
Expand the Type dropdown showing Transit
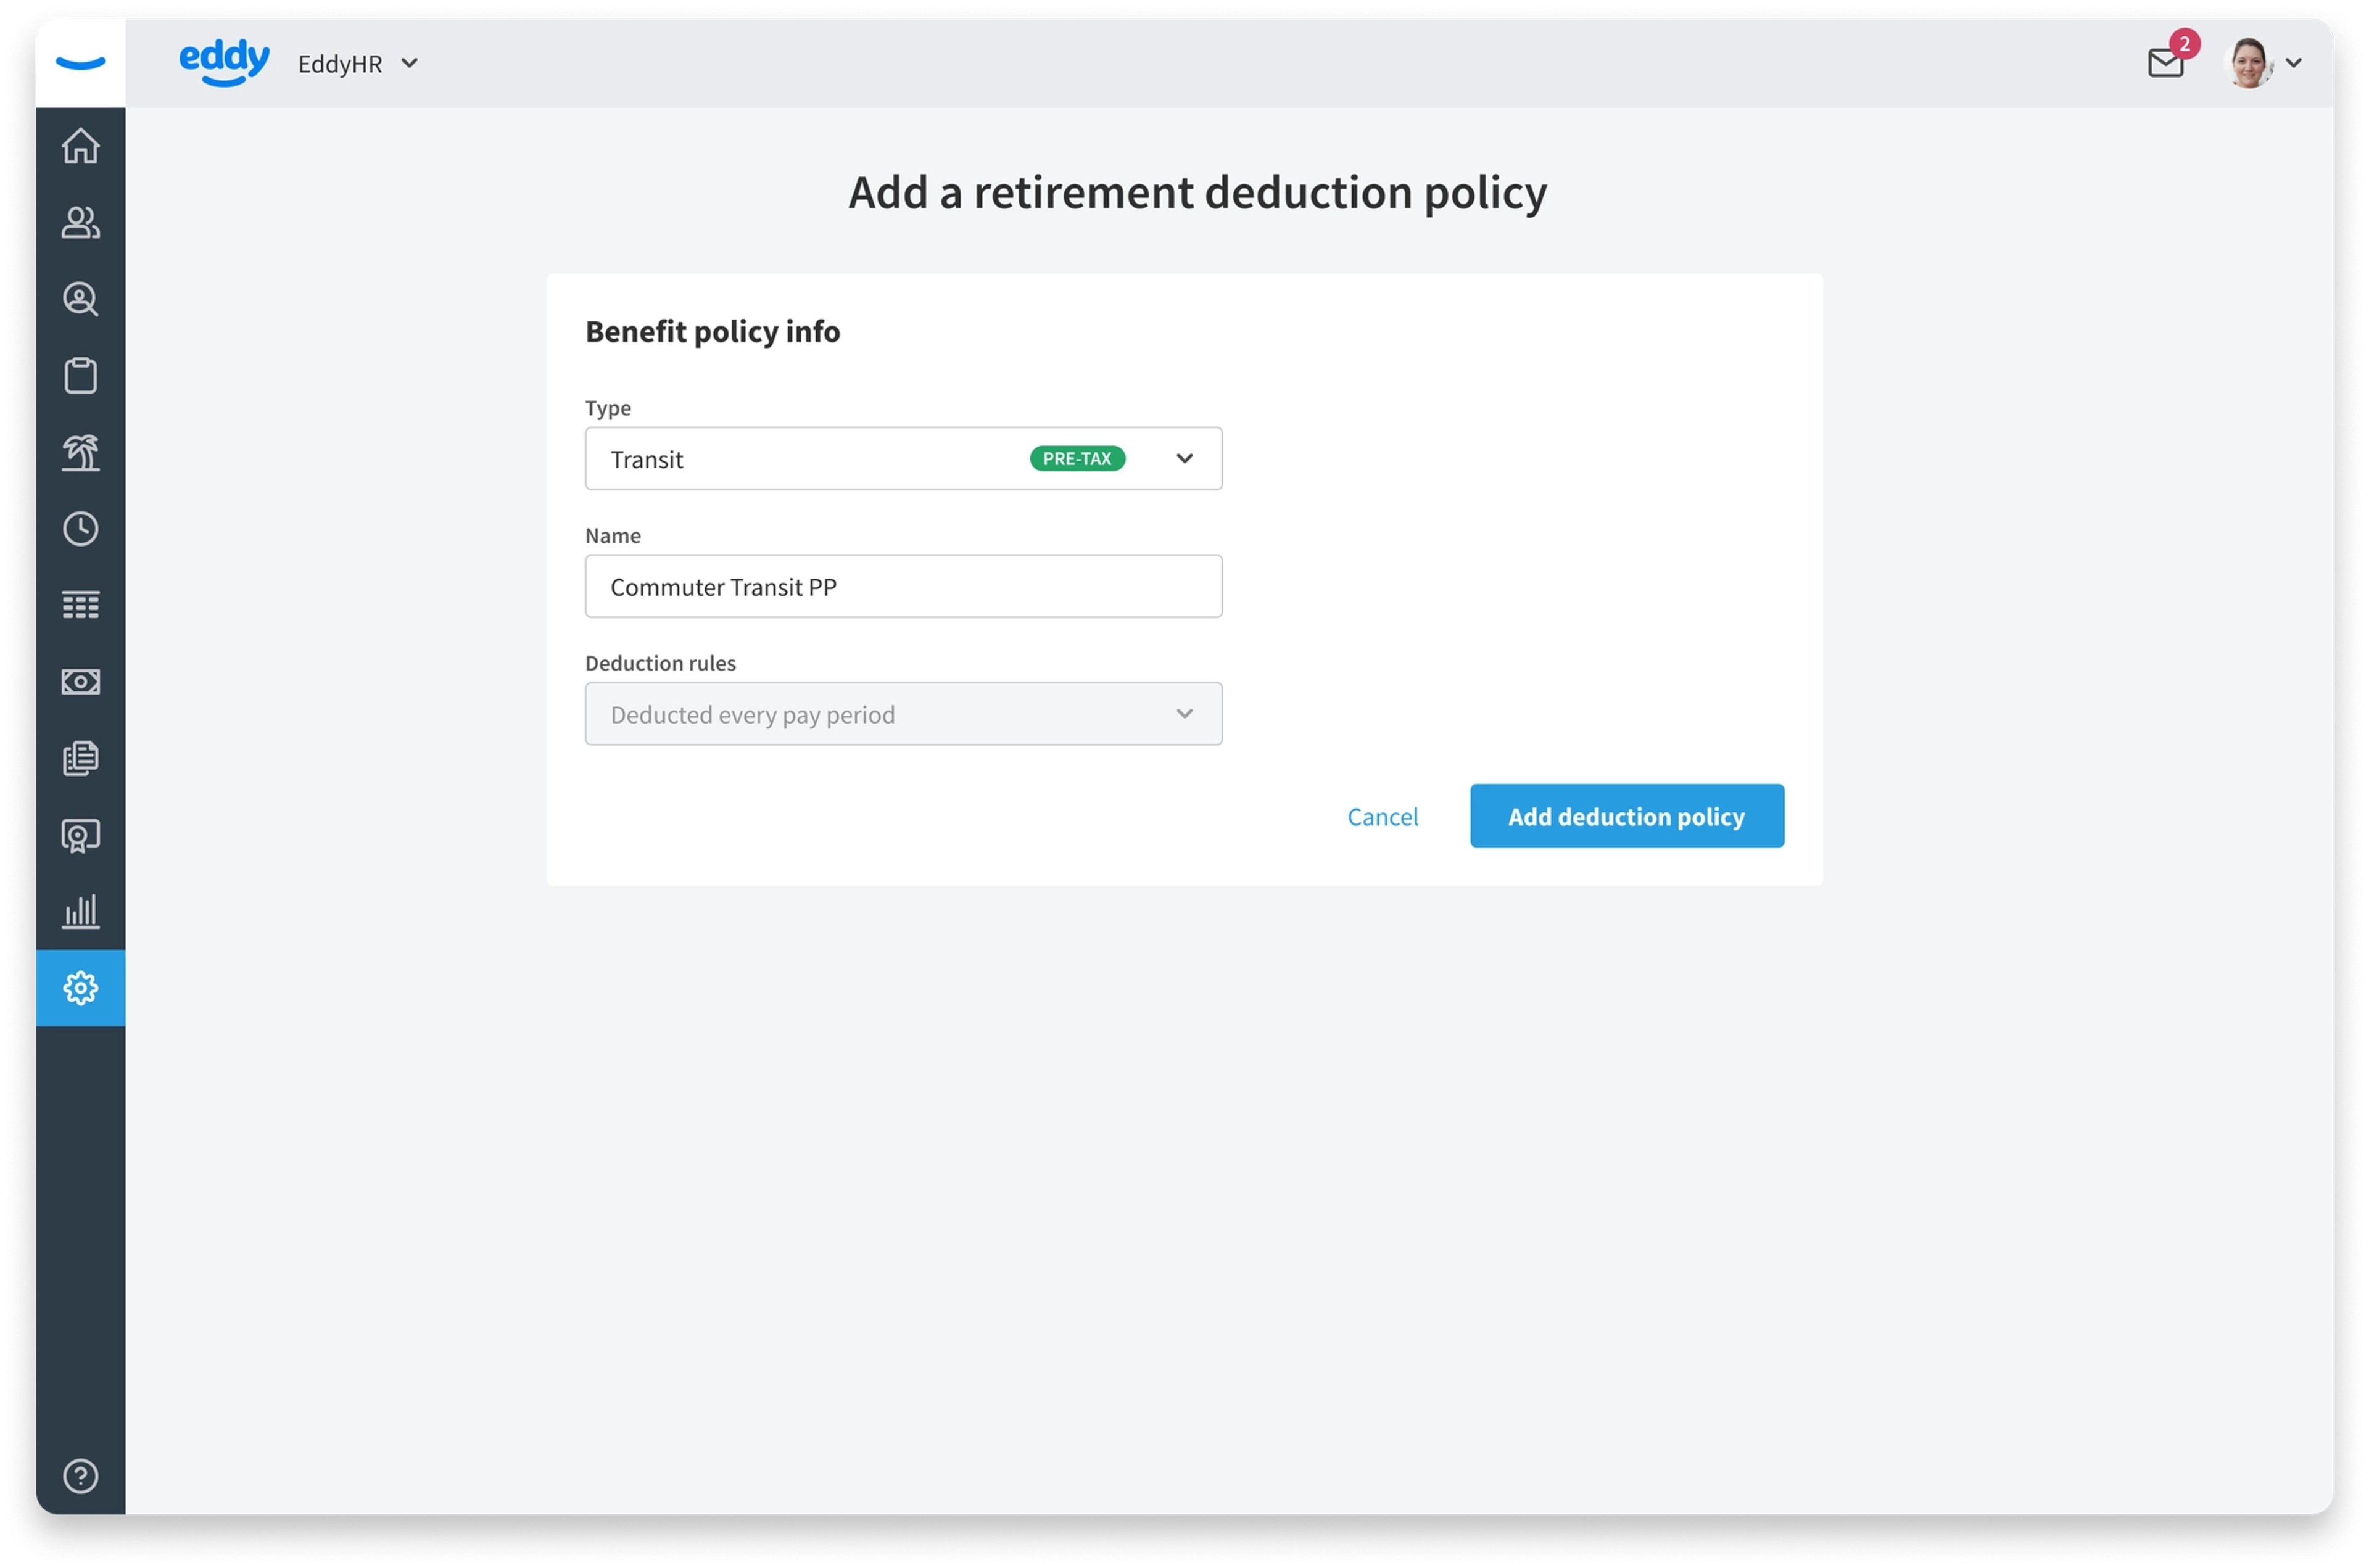click(x=903, y=459)
